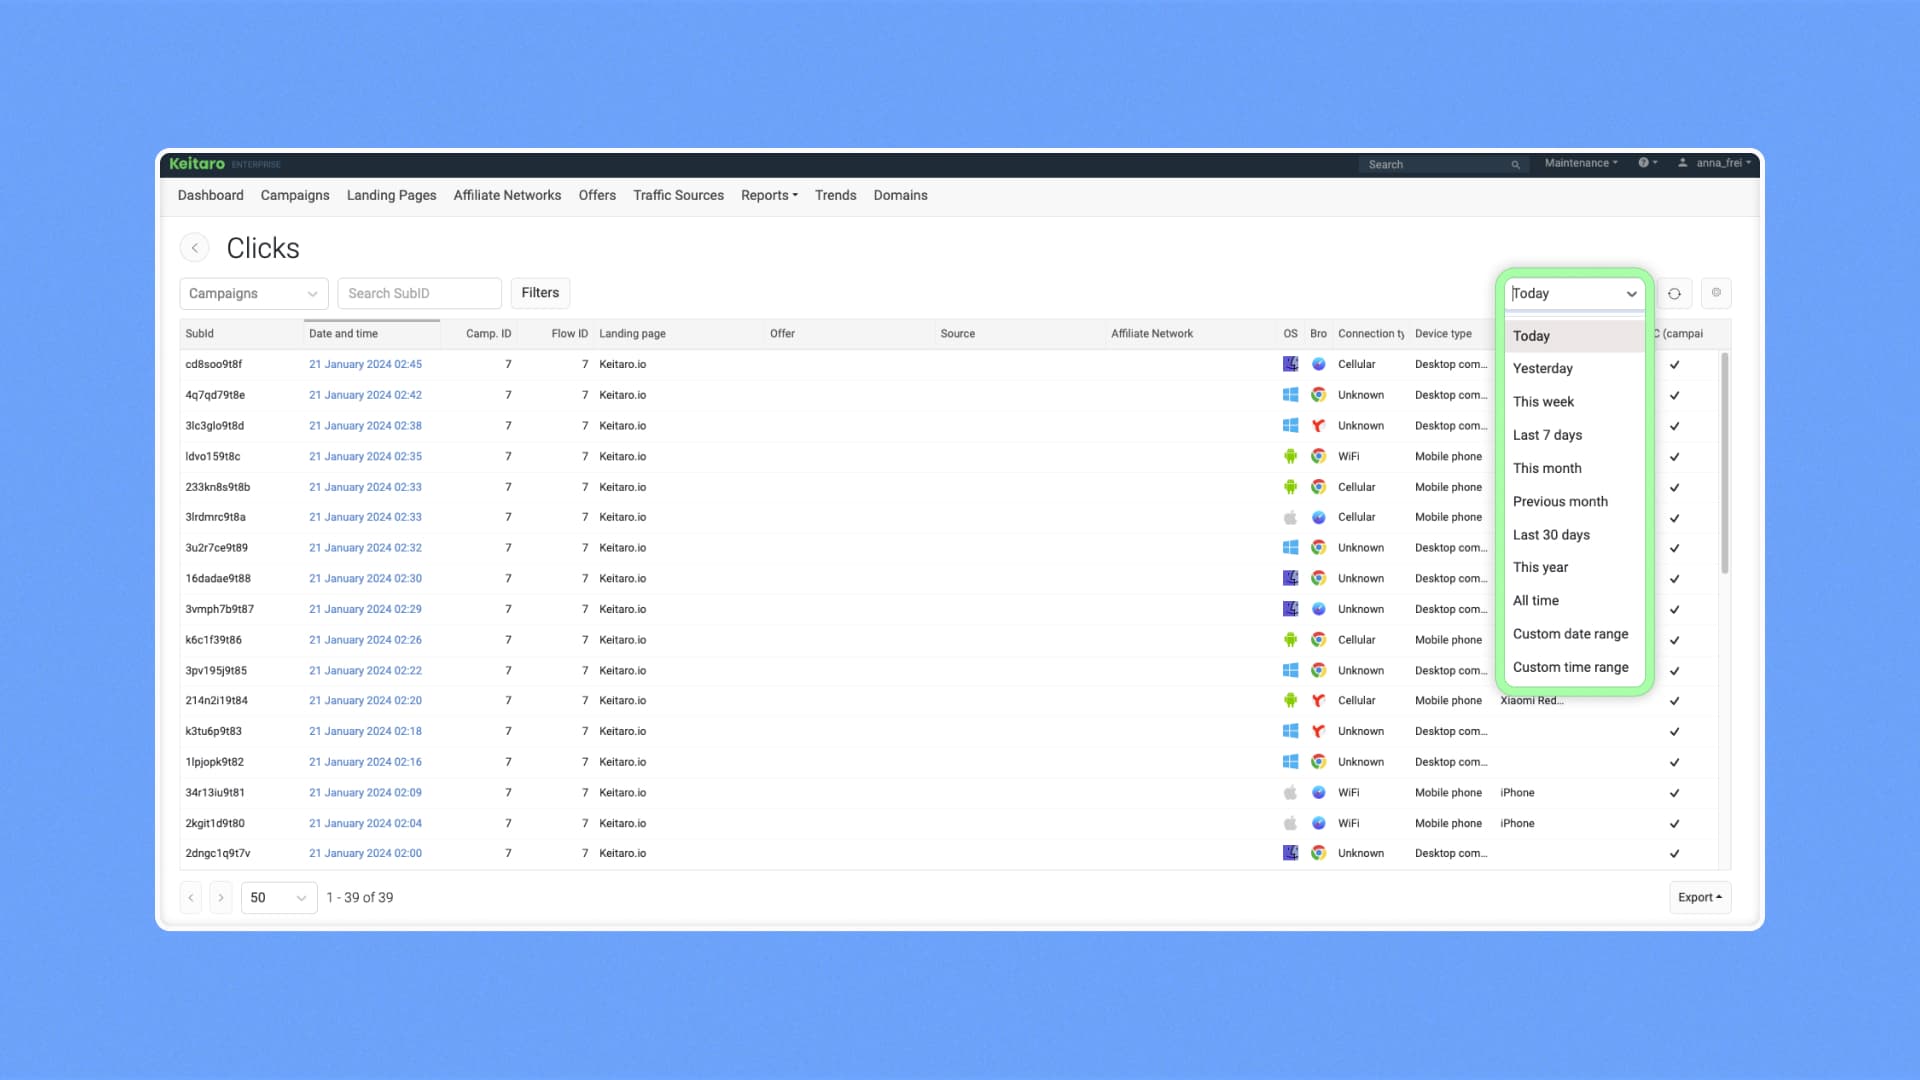The width and height of the screenshot is (1920, 1080).
Task: Toggle the checkbox on row cd8soo9t8f
Action: 1674,364
